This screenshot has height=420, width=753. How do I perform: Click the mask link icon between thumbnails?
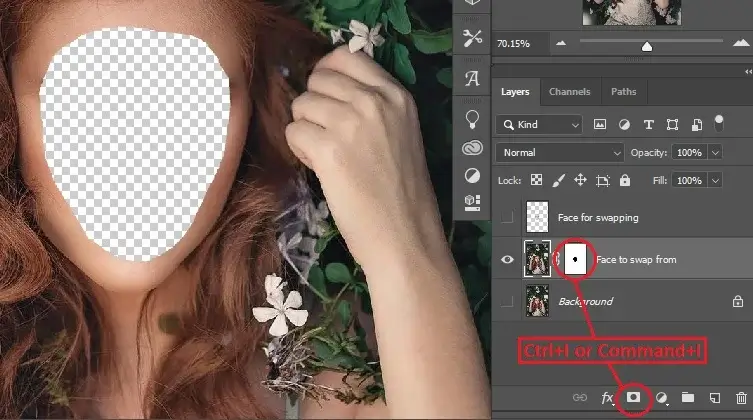point(557,259)
